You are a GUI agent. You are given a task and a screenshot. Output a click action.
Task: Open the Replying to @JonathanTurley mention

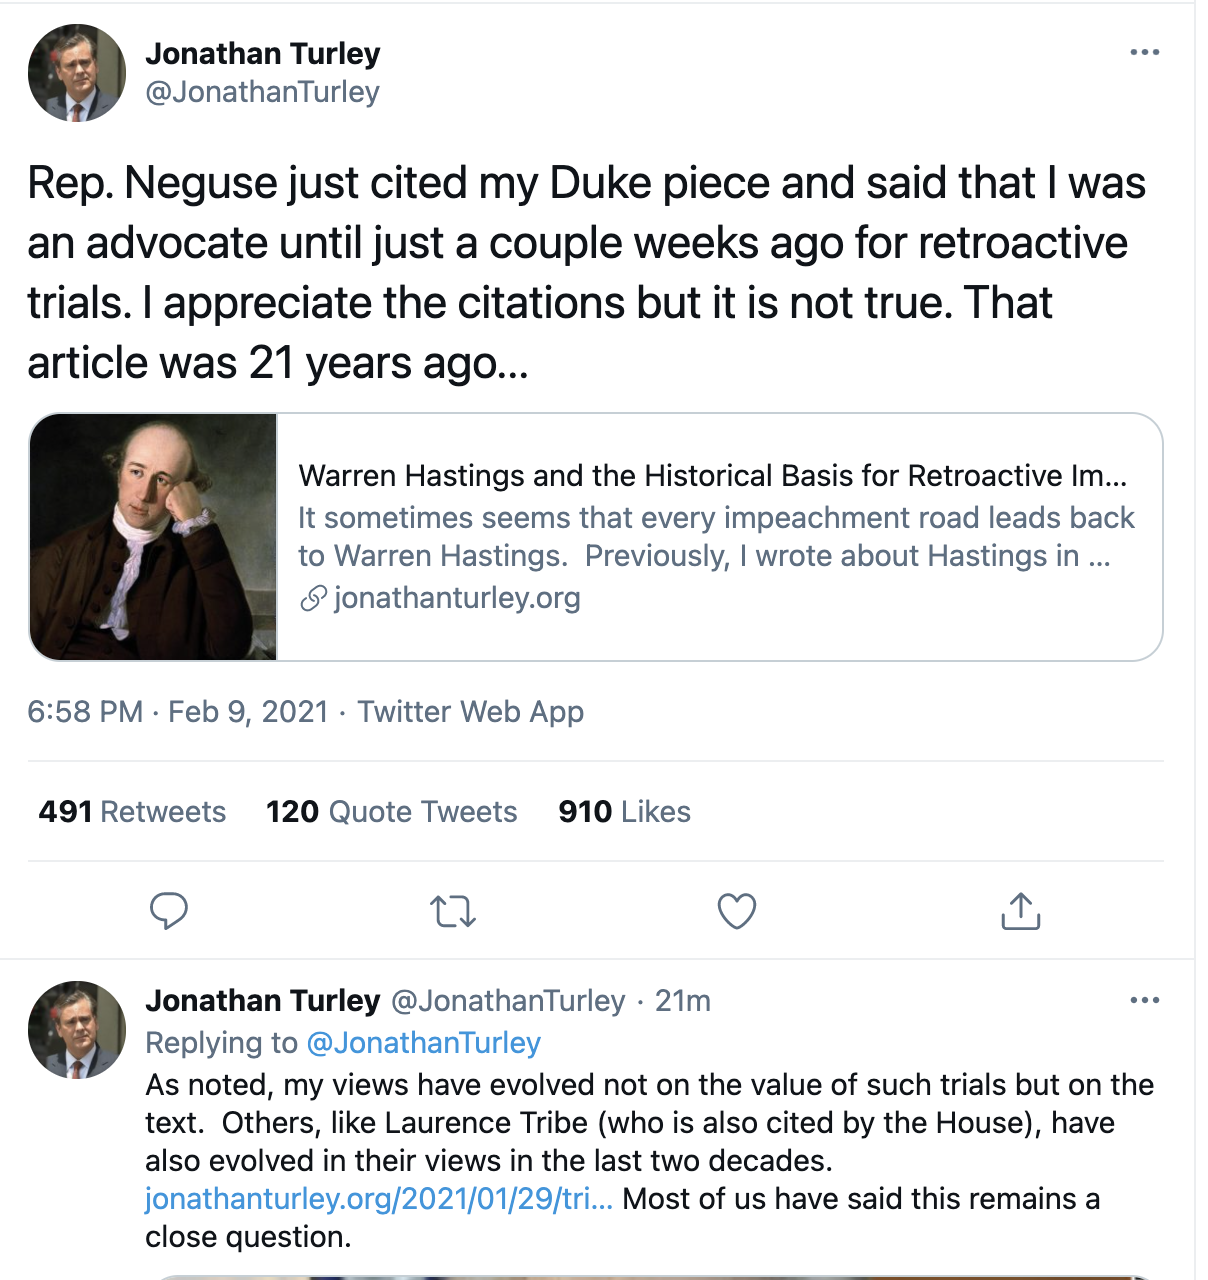(423, 1043)
